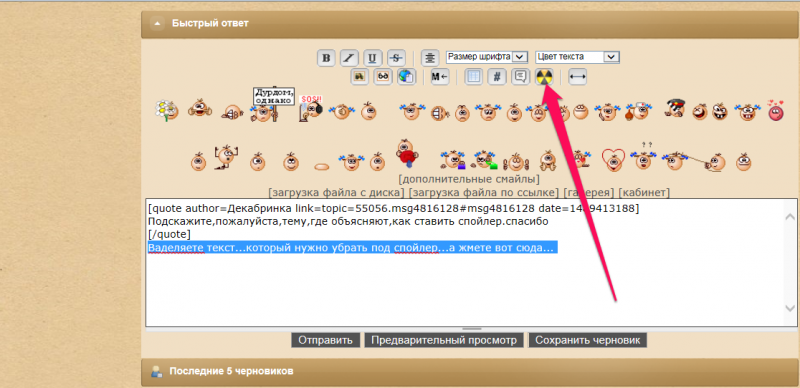800x388 pixels.
Task: Open the загрузка файла с диска link
Action: [x=337, y=192]
